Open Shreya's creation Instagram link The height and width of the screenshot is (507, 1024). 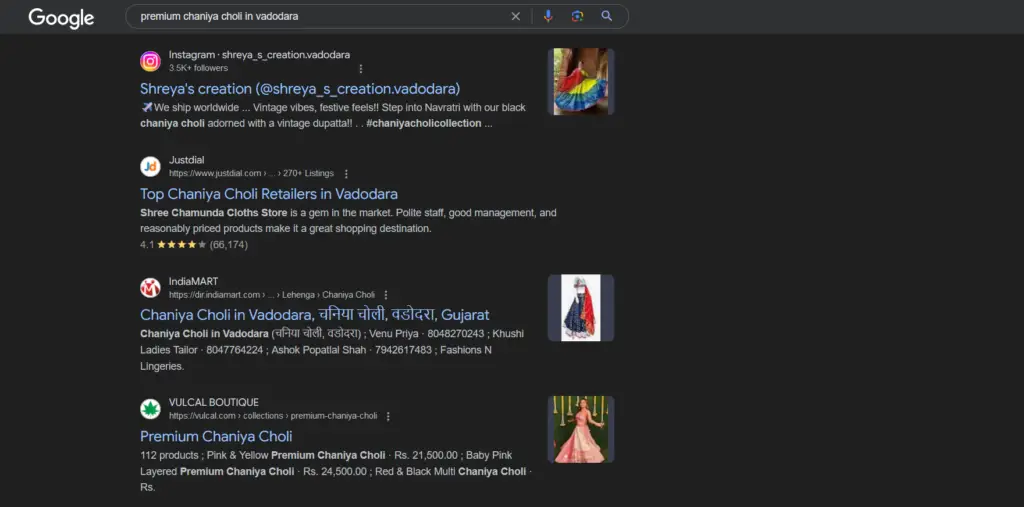(x=300, y=88)
